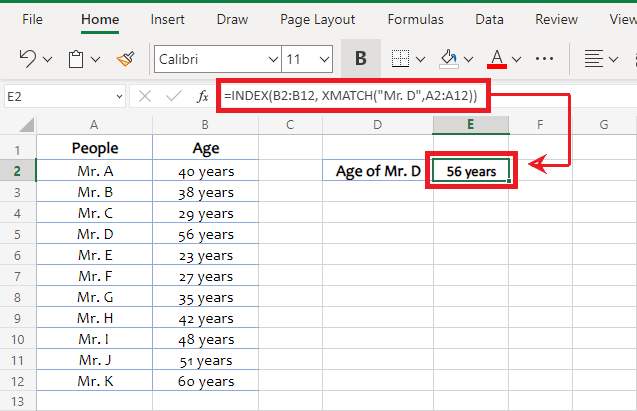Confirm formula entry with checkmark icon
637x411 pixels.
tap(173, 96)
